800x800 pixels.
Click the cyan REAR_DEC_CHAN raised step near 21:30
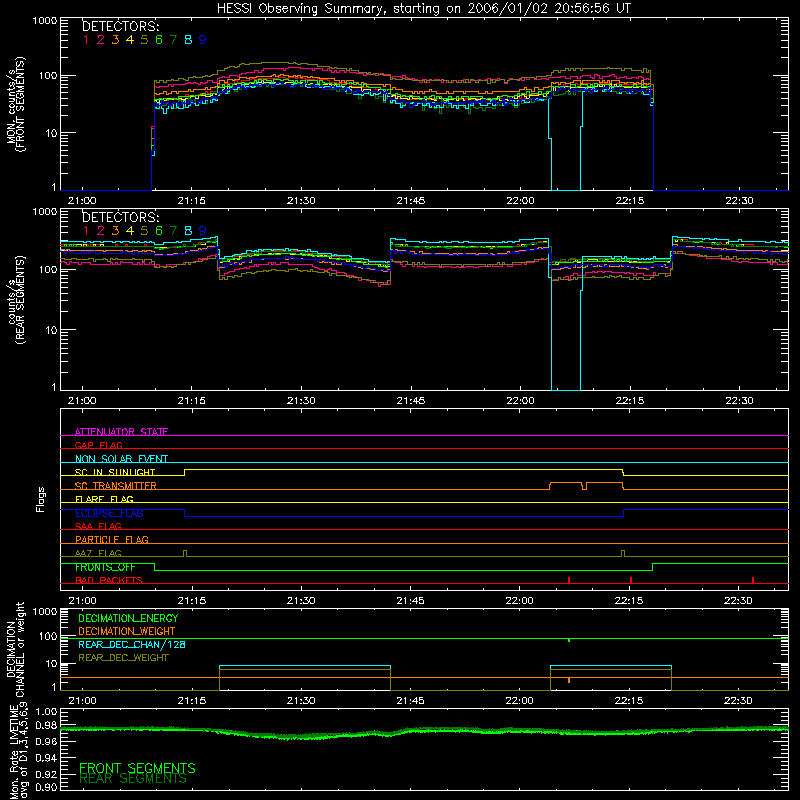pos(305,666)
